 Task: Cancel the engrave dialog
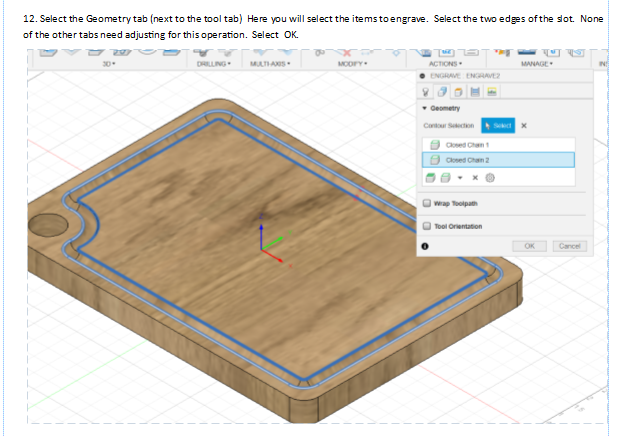pos(569,246)
